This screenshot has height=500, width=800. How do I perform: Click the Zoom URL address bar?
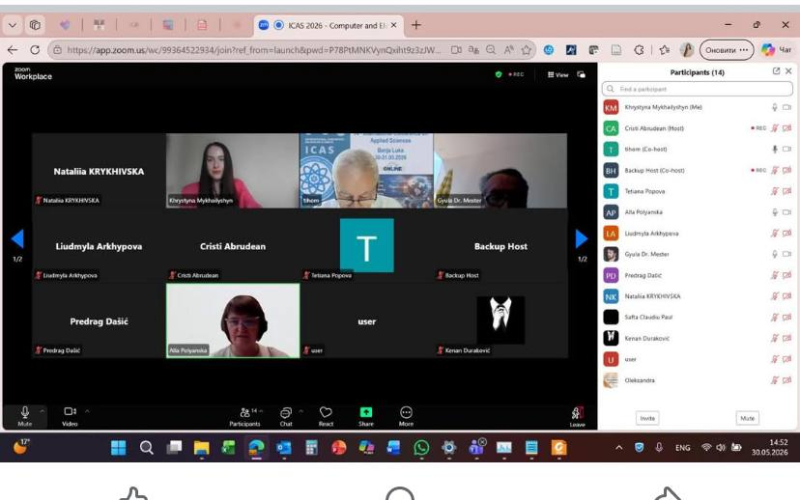pos(253,50)
